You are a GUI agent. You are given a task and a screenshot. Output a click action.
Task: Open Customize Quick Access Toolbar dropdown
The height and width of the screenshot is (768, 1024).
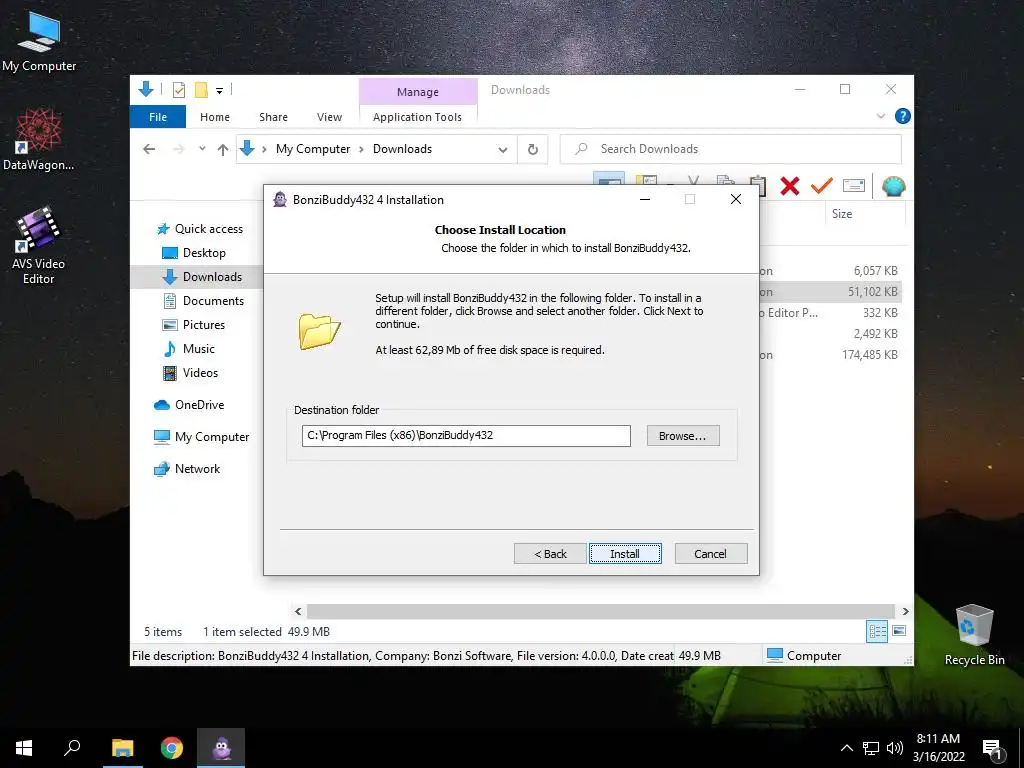[219, 91]
